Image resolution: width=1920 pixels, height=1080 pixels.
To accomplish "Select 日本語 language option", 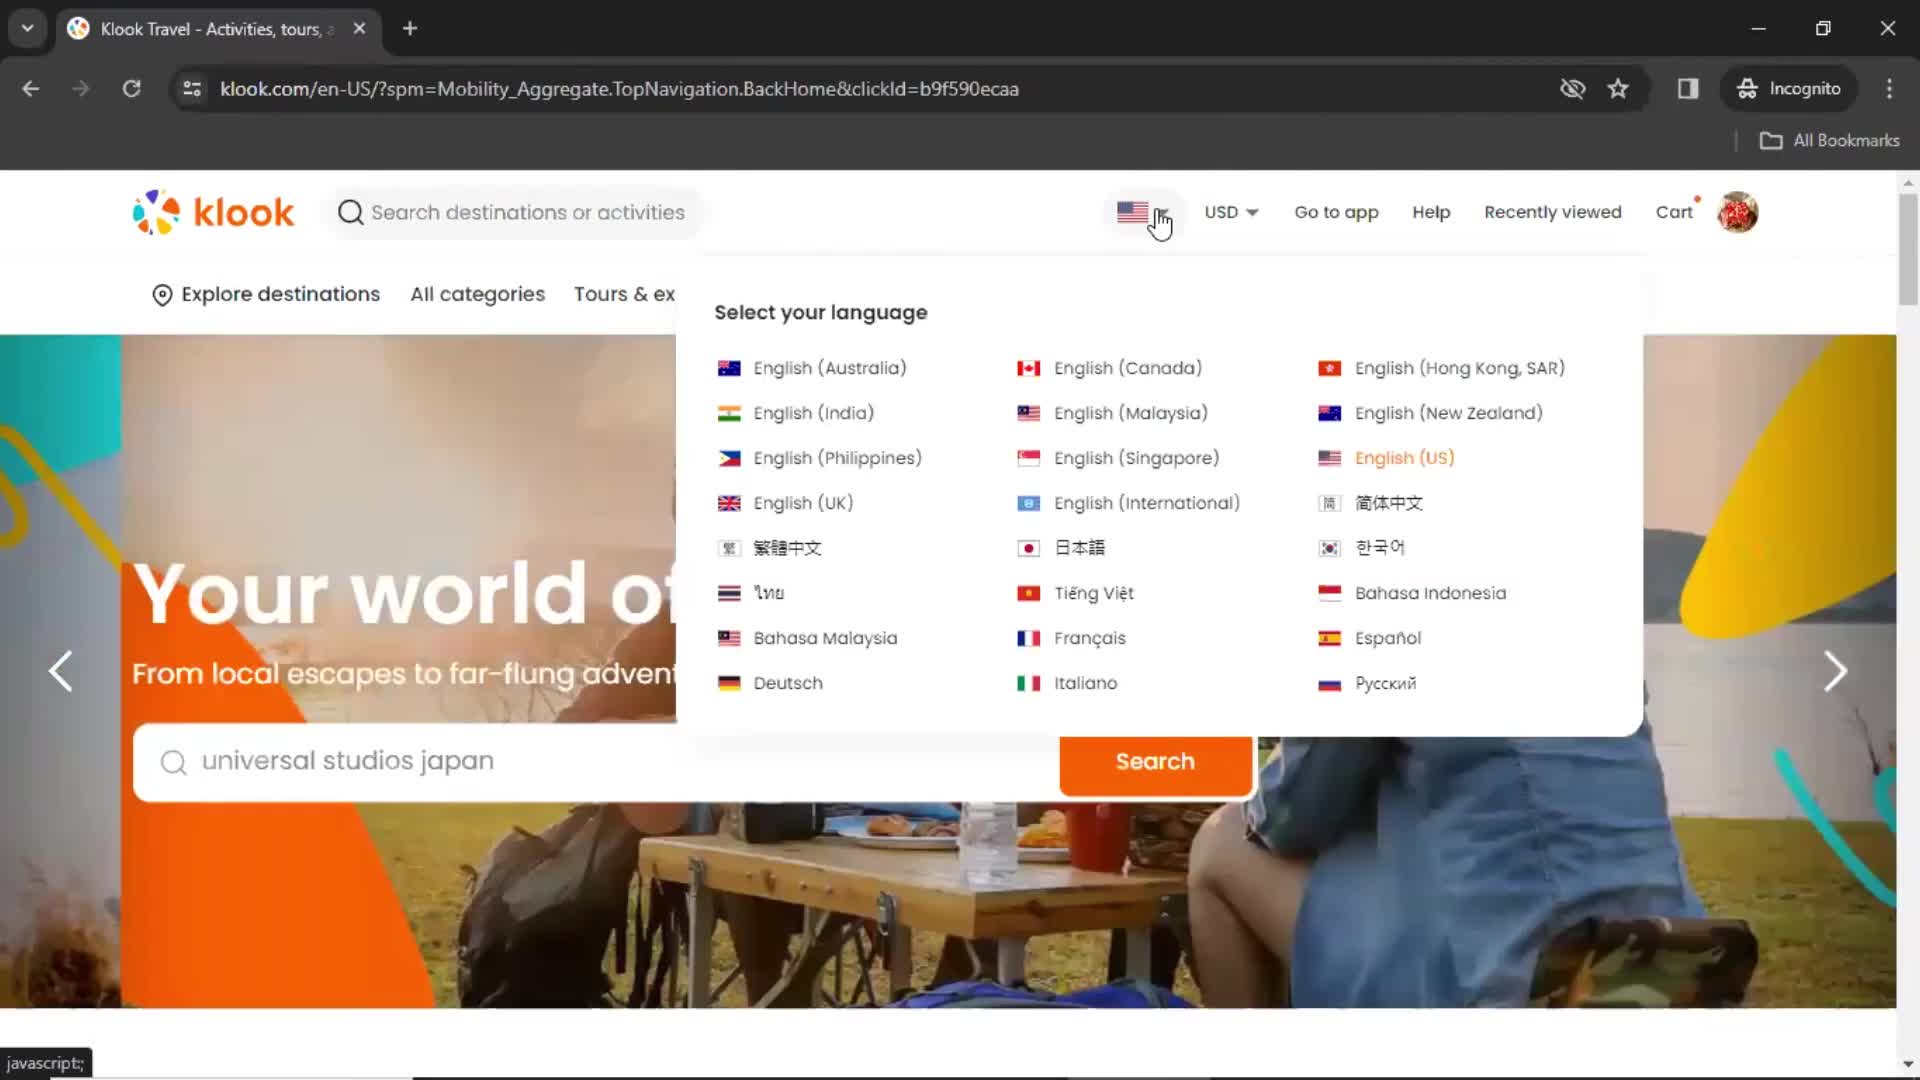I will (x=1079, y=547).
